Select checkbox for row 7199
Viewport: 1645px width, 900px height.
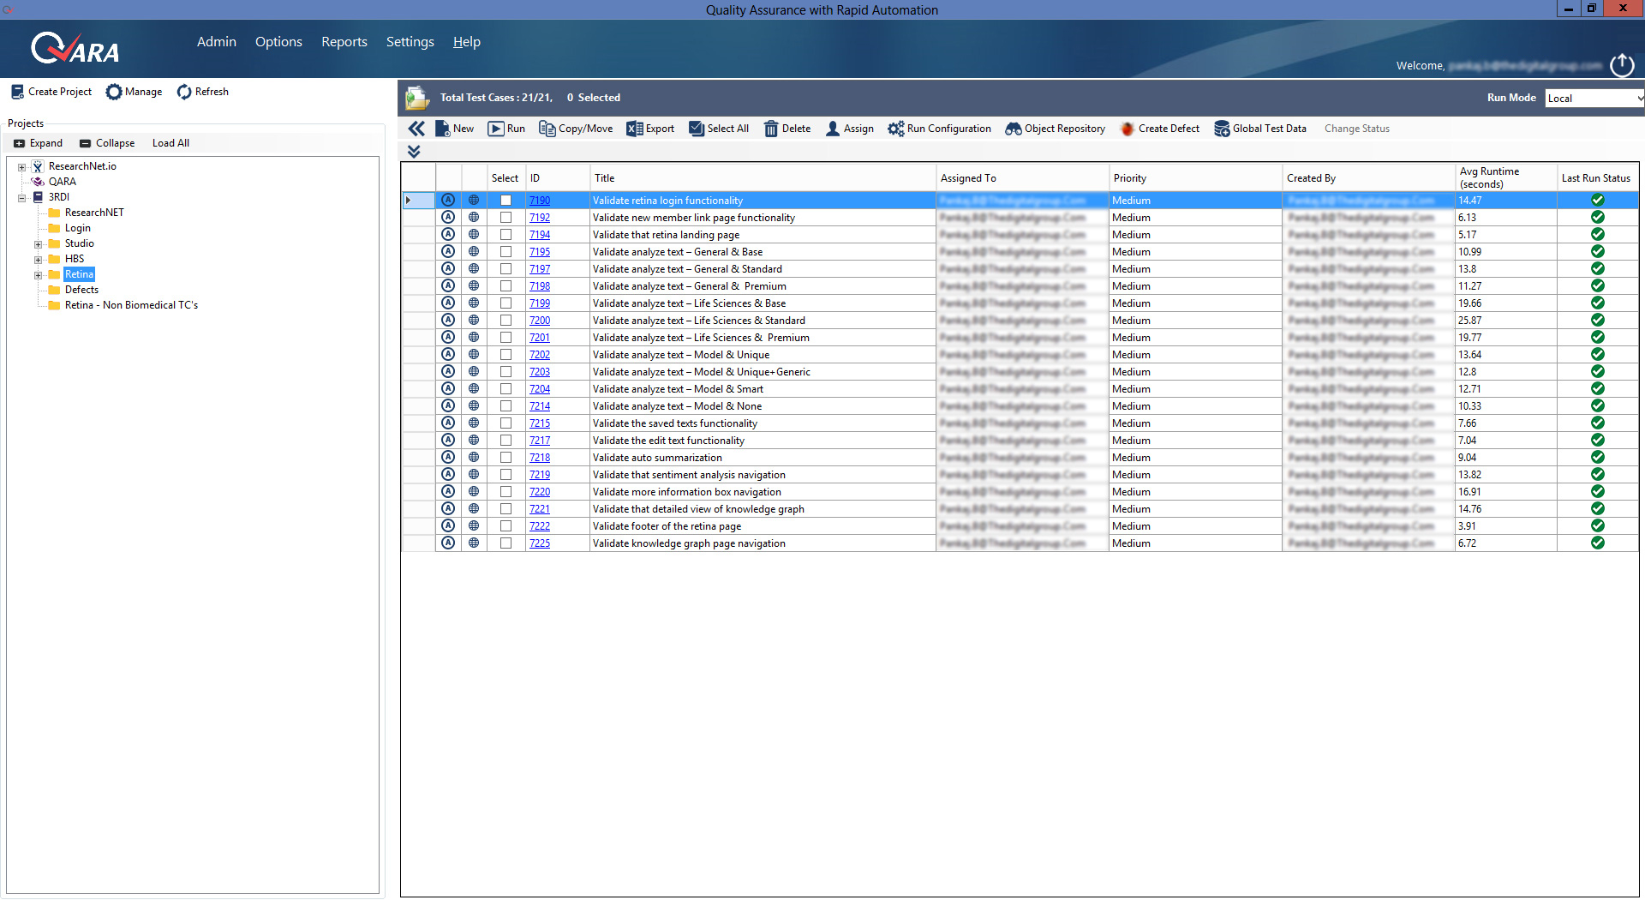[x=506, y=304]
